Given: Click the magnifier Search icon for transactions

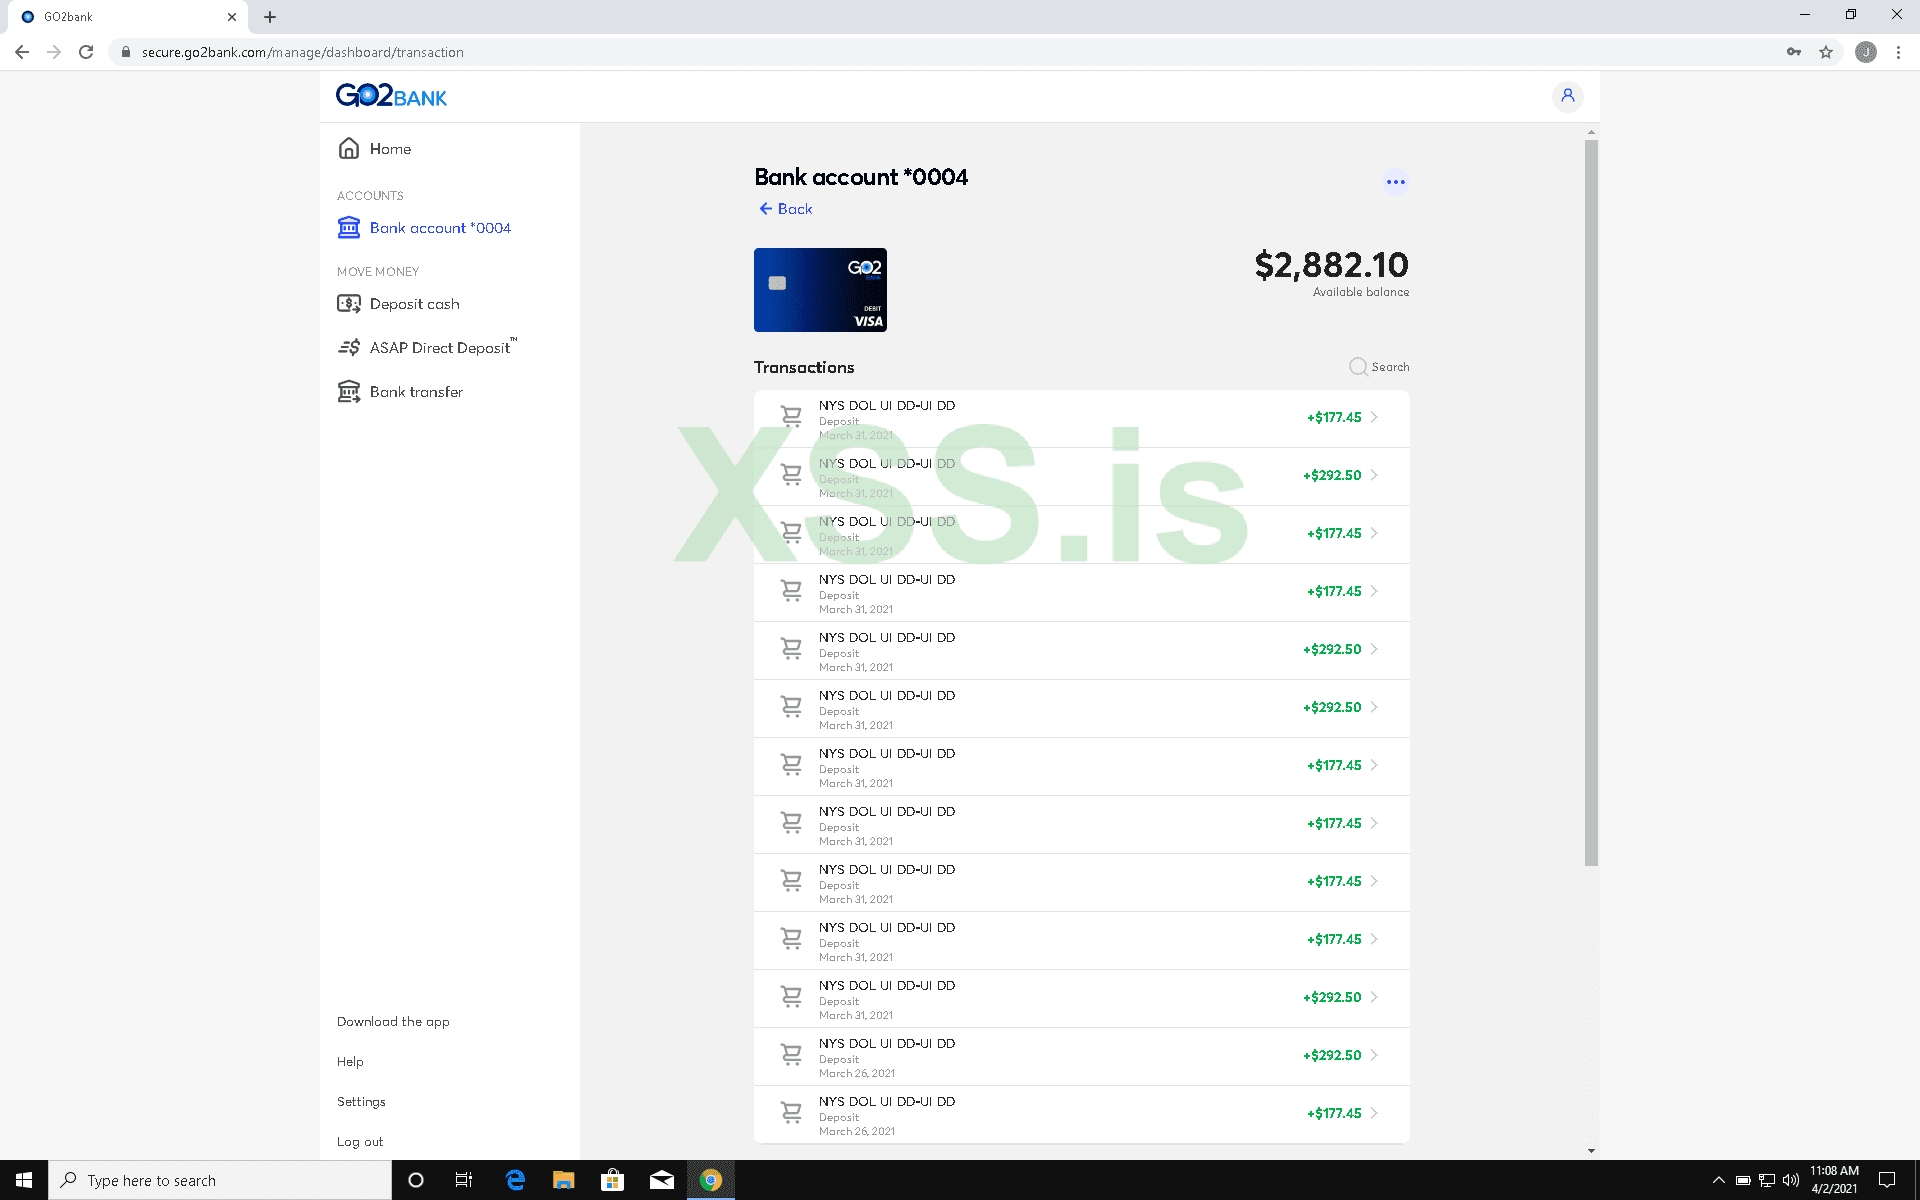Looking at the screenshot, I should (1357, 367).
